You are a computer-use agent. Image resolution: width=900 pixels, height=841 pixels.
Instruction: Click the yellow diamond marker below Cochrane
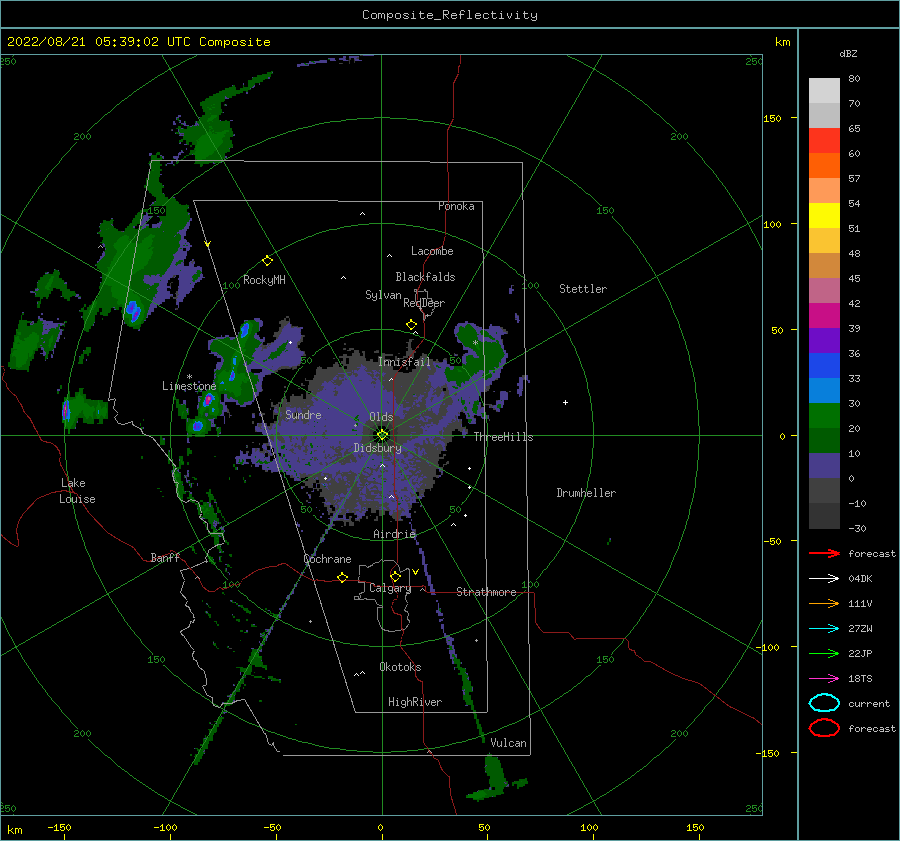pyautogui.click(x=342, y=577)
